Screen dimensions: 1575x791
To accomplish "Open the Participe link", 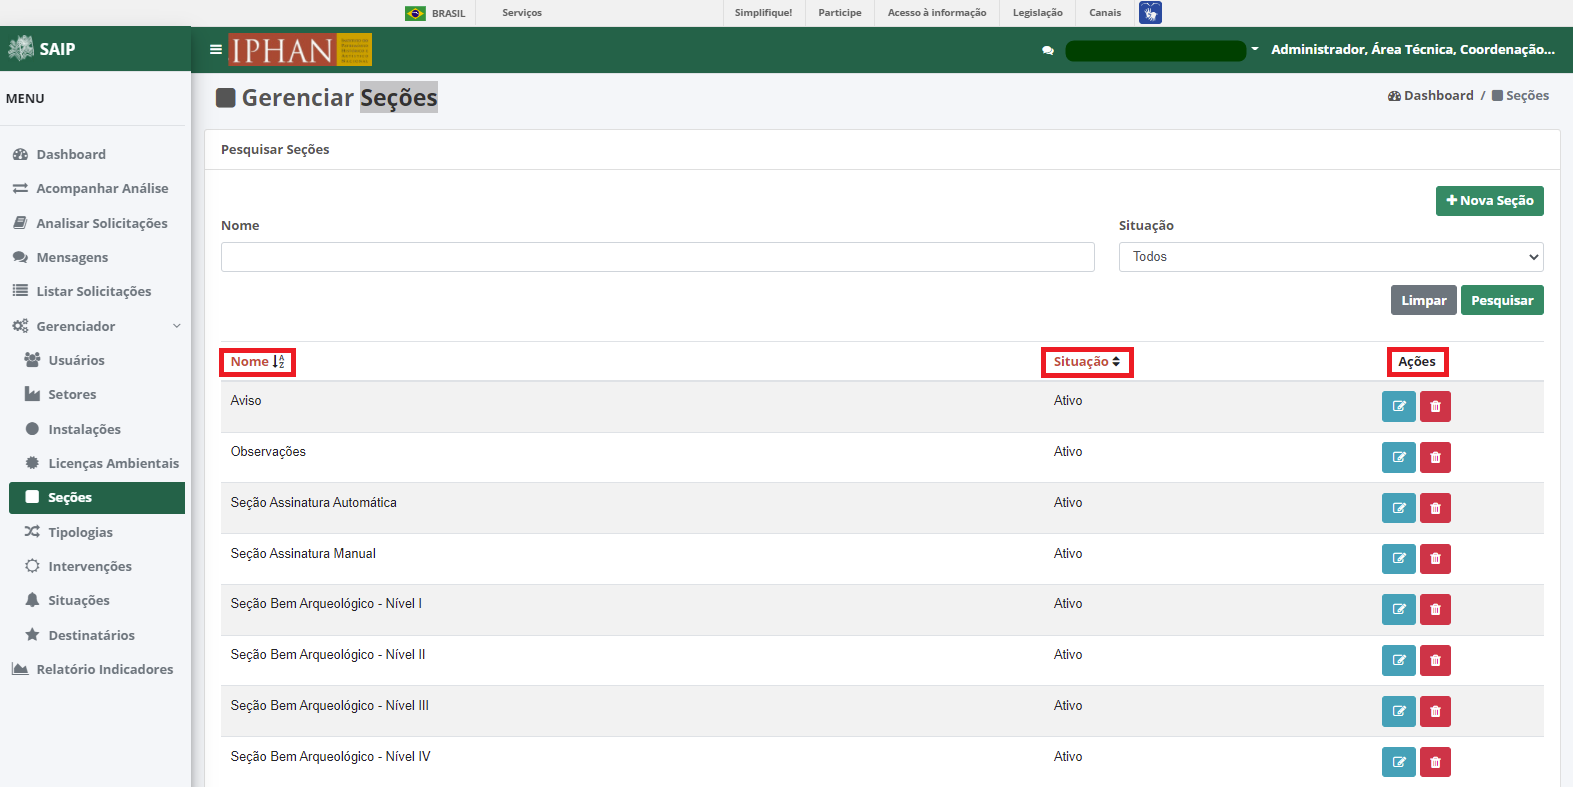I will coord(840,13).
